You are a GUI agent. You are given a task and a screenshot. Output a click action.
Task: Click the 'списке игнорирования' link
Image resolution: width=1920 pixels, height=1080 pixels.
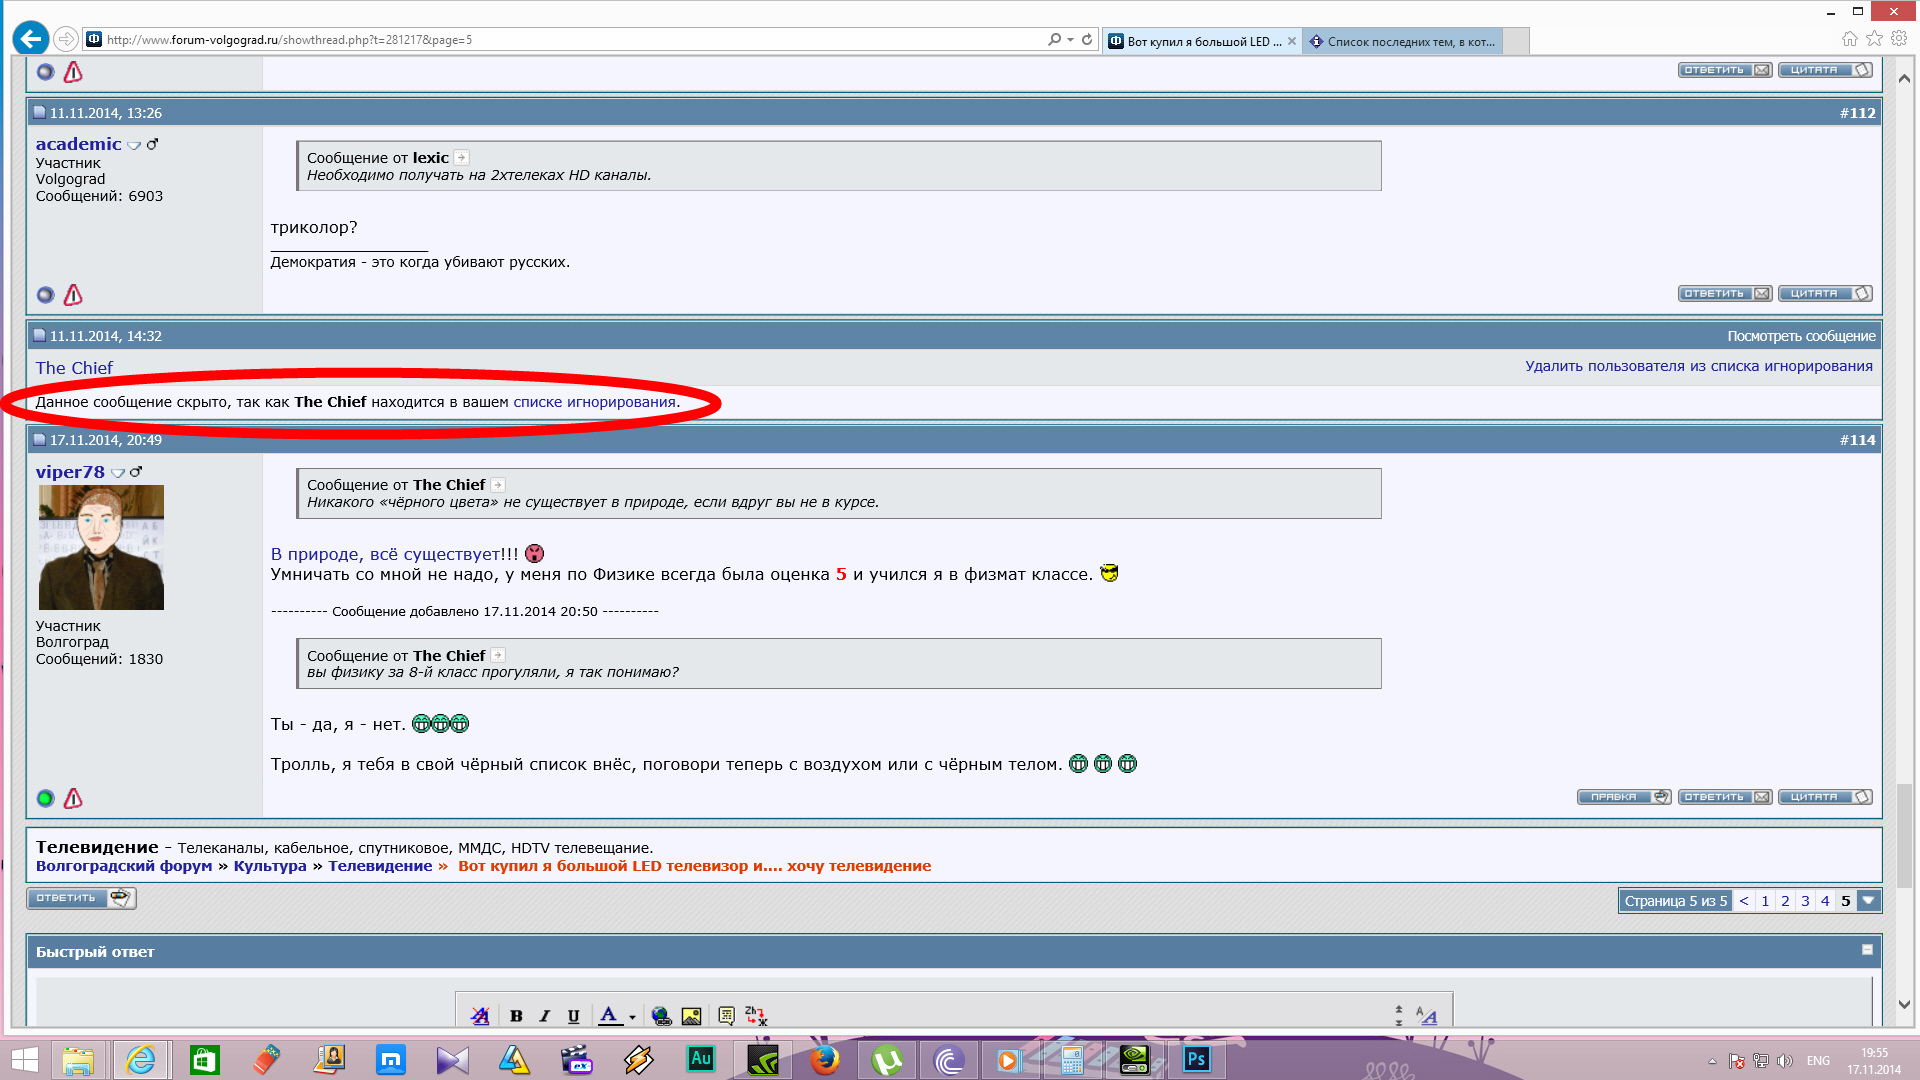coord(594,402)
